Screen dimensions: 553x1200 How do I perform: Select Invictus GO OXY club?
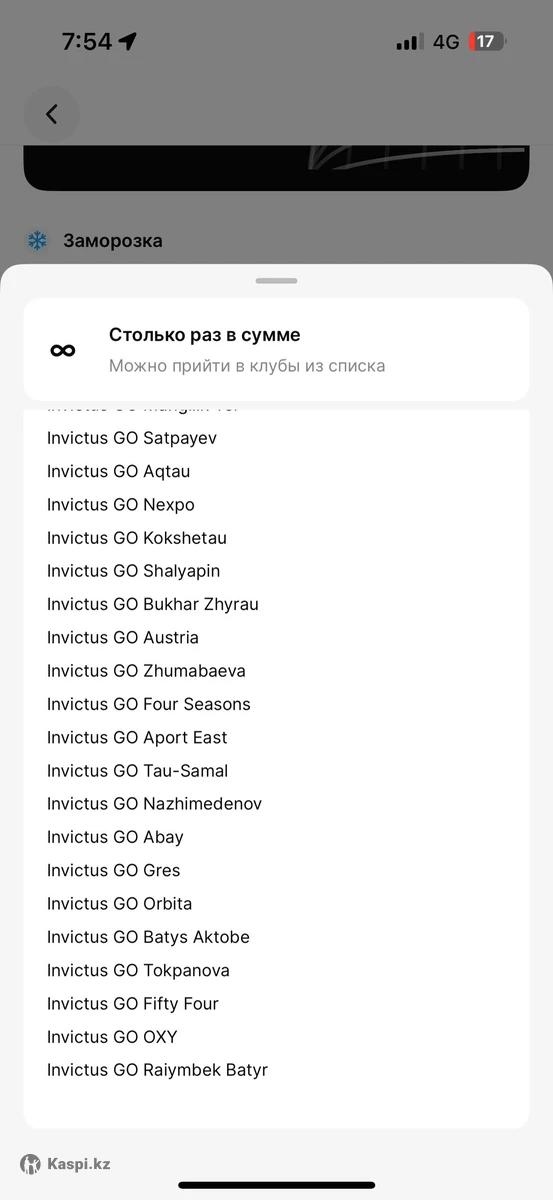[112, 1037]
